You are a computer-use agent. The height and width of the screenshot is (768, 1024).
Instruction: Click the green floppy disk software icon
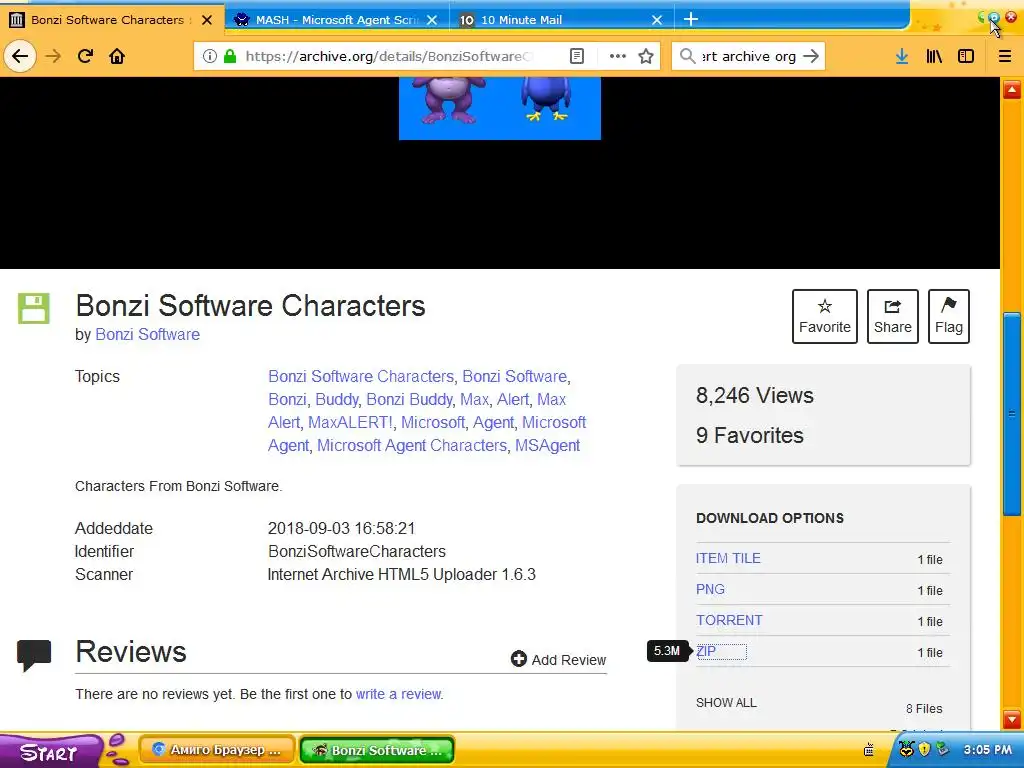click(x=33, y=308)
